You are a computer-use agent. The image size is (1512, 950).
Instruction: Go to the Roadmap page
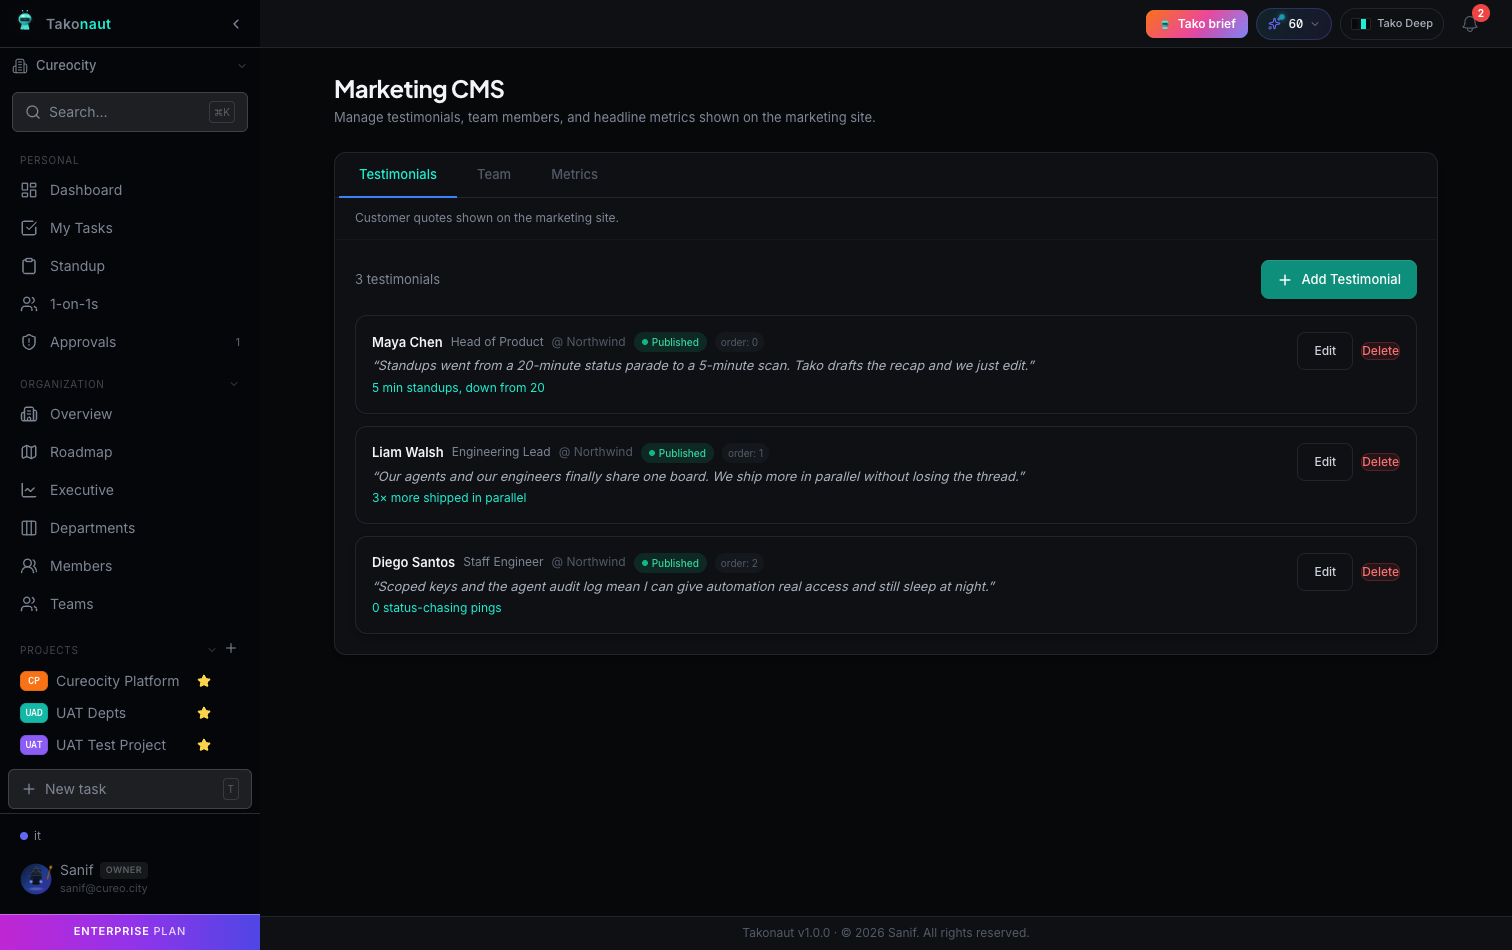point(130,452)
